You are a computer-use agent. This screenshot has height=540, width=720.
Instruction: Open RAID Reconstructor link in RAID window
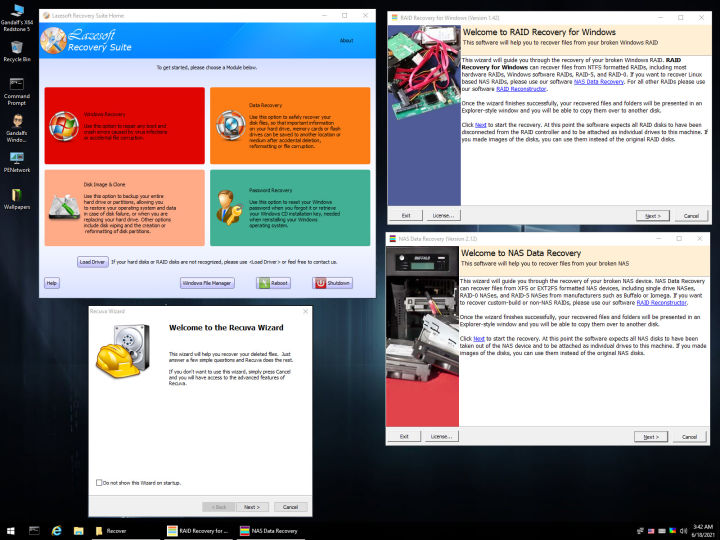[521, 89]
